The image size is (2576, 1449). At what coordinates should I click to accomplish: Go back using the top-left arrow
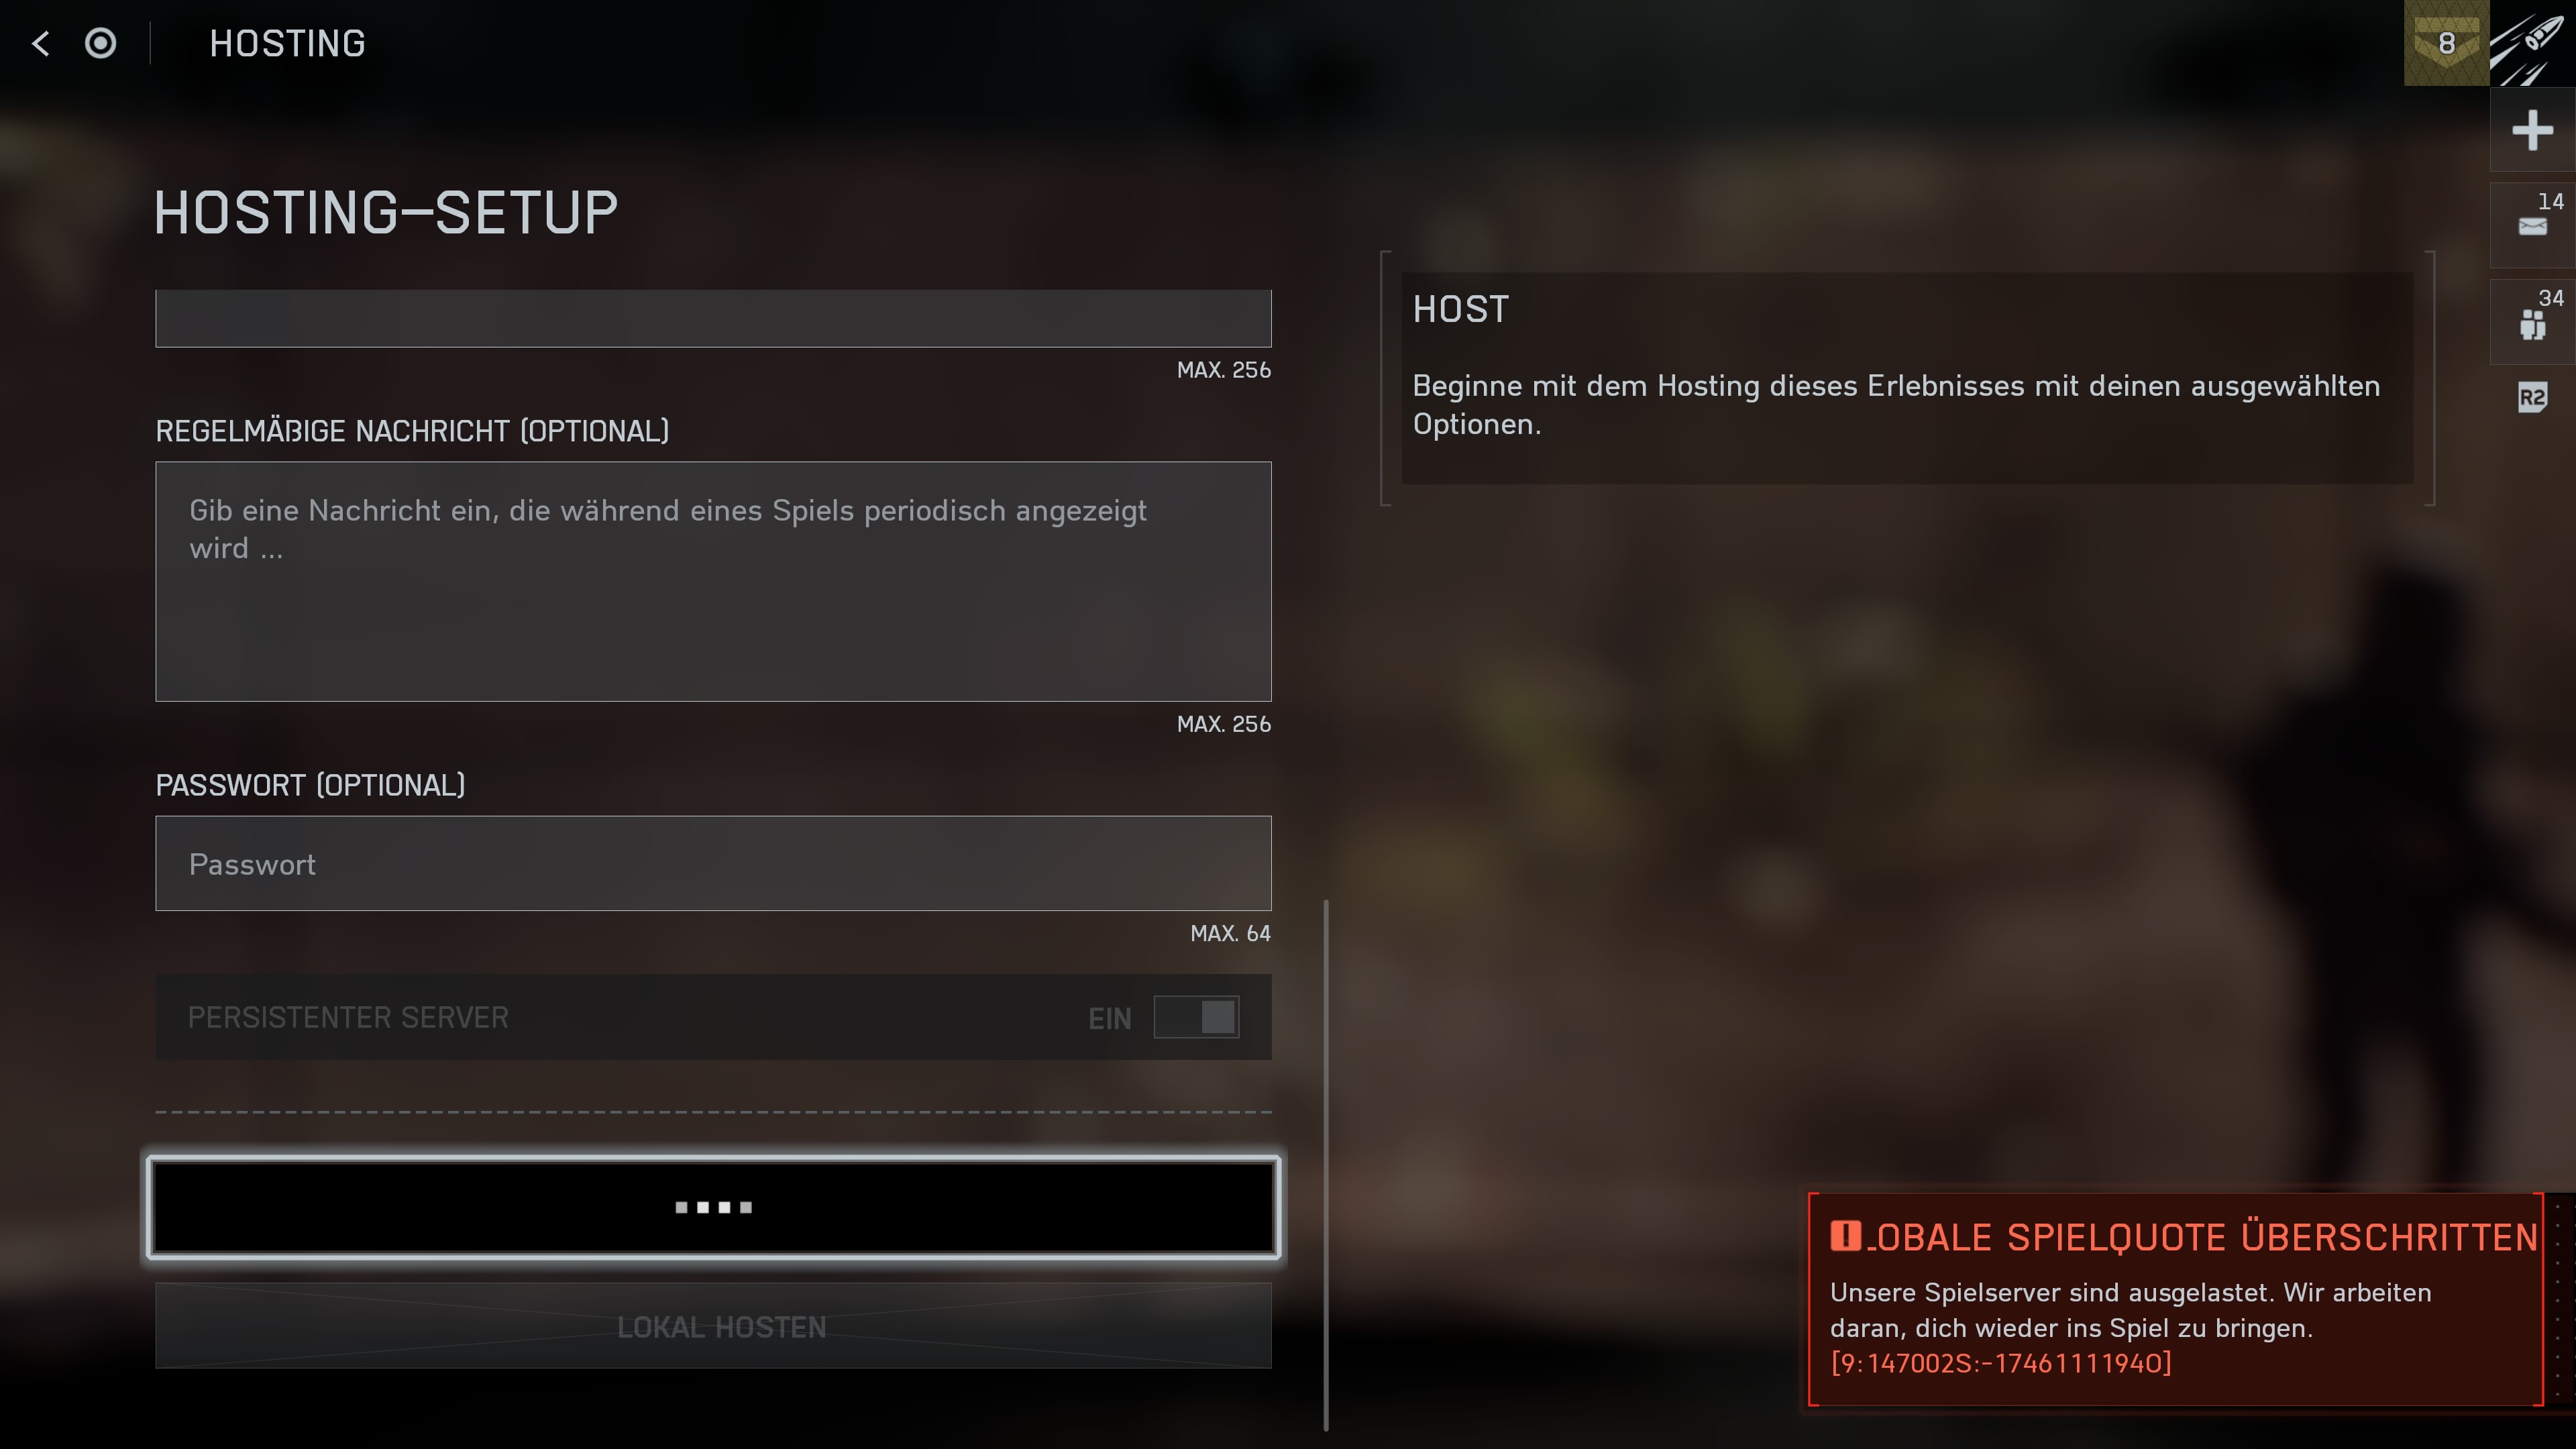pyautogui.click(x=41, y=43)
